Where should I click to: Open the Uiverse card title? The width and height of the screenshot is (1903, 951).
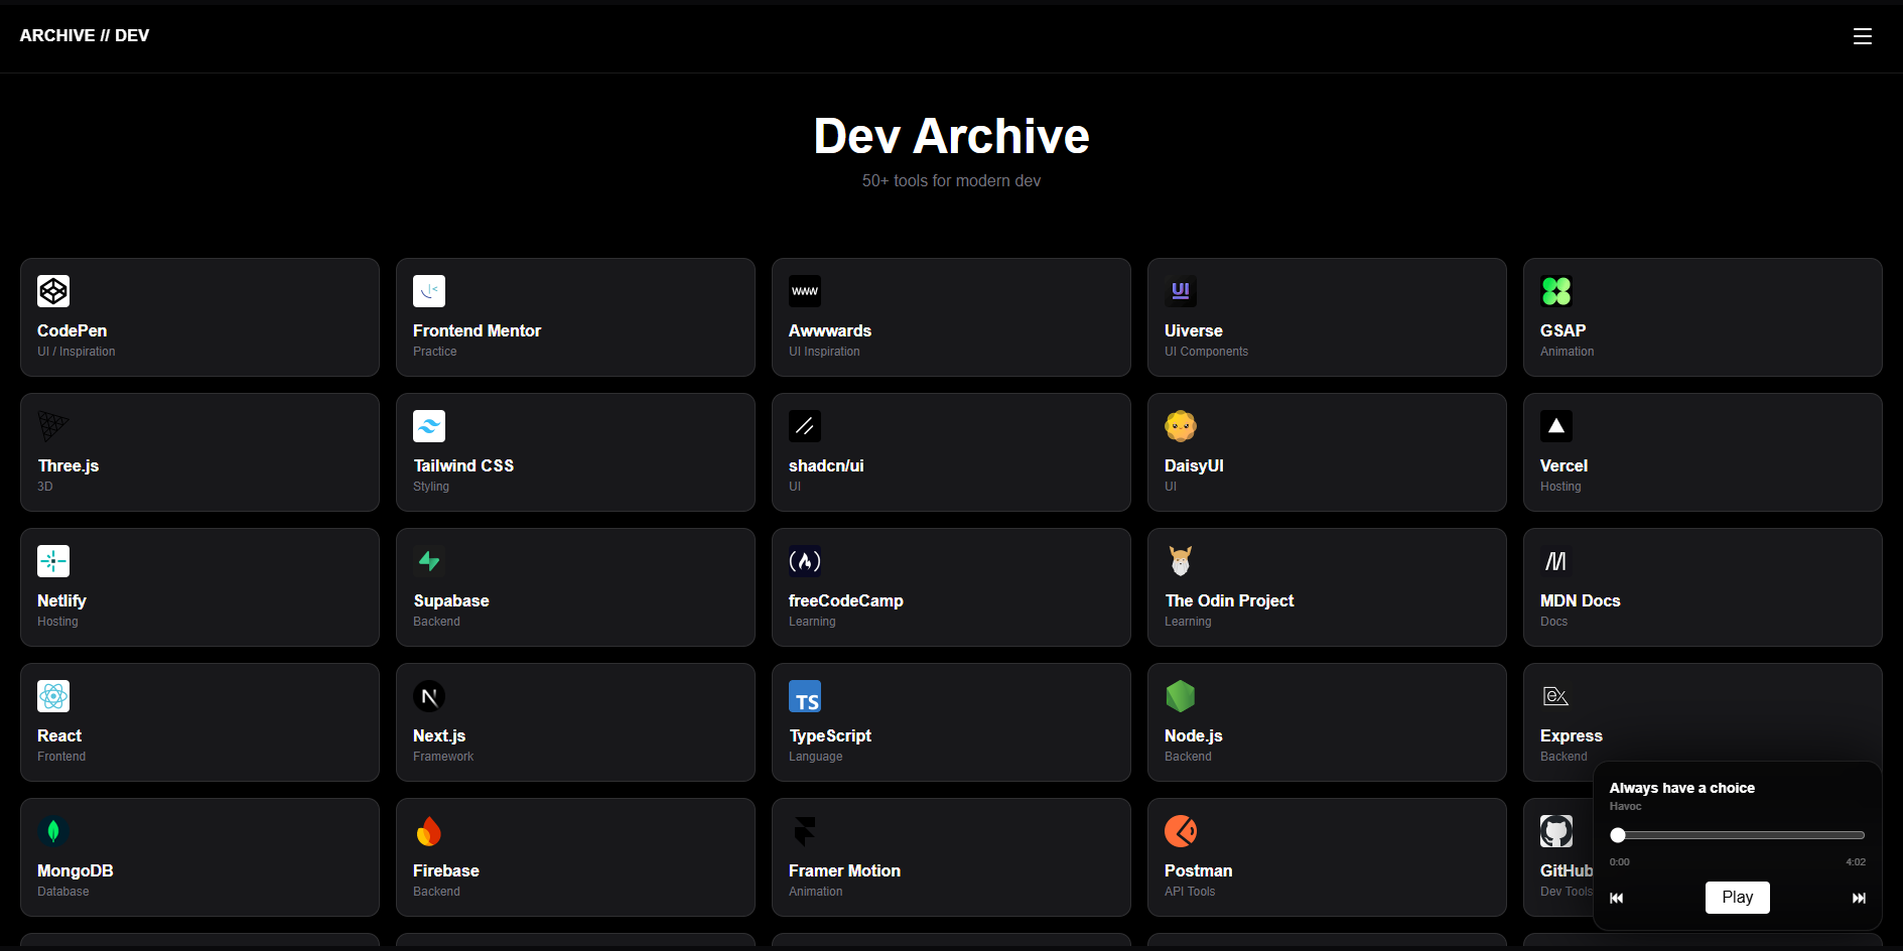pos(1193,331)
